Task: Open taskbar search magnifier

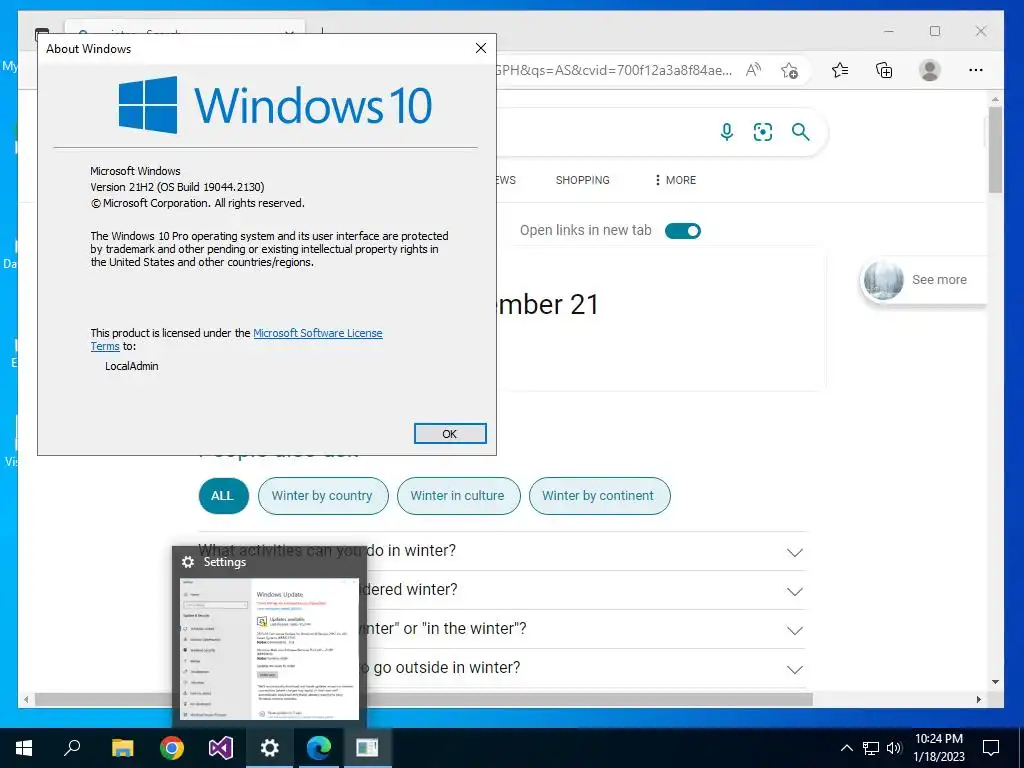Action: click(x=72, y=748)
